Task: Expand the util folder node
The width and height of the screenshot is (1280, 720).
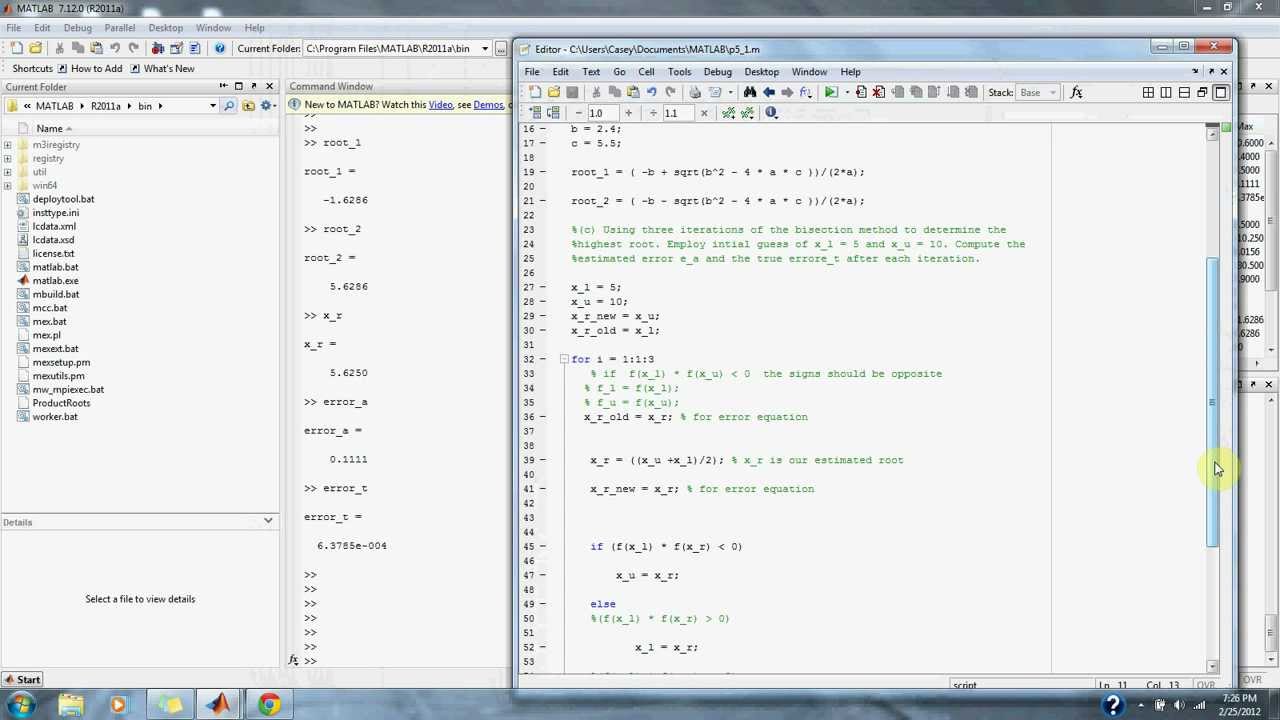Action: (x=8, y=172)
